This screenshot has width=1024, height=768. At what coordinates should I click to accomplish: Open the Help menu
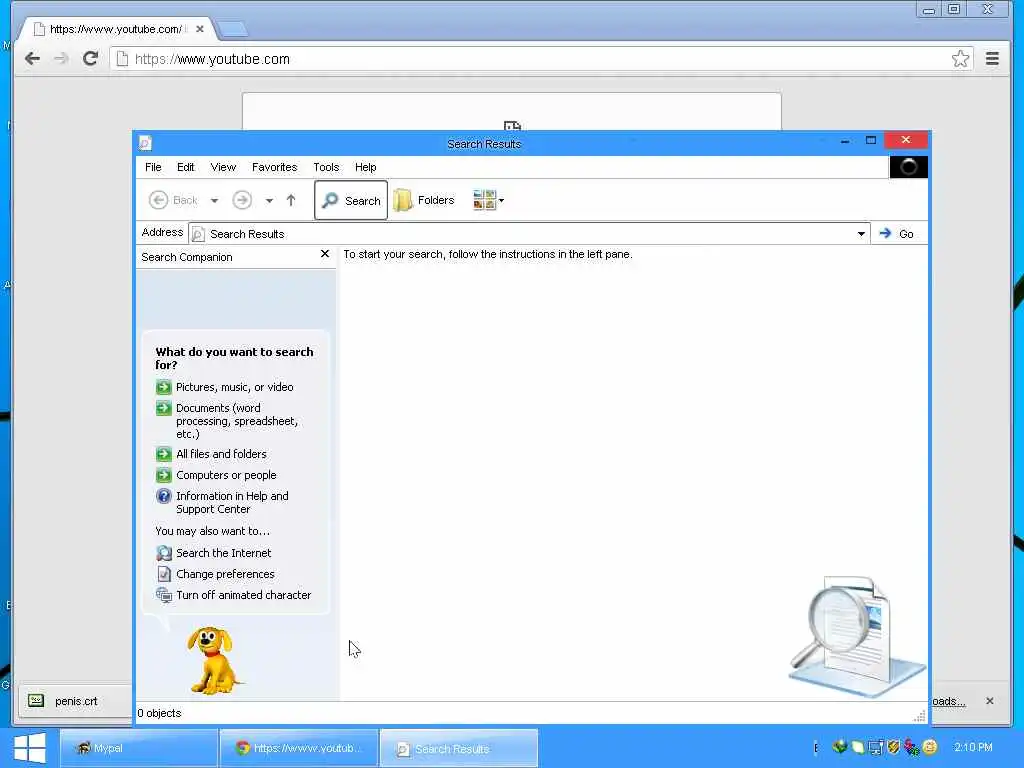[x=365, y=167]
